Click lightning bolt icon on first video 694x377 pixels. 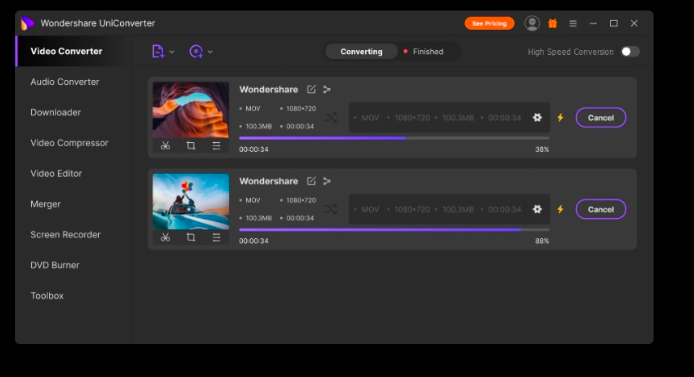point(560,117)
